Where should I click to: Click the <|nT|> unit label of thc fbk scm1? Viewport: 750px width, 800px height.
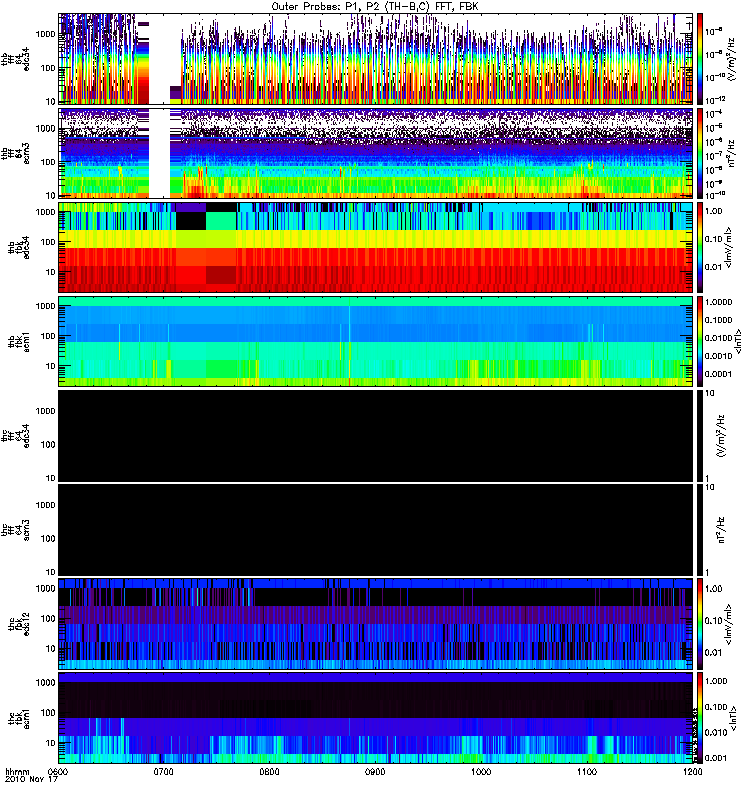coord(734,718)
